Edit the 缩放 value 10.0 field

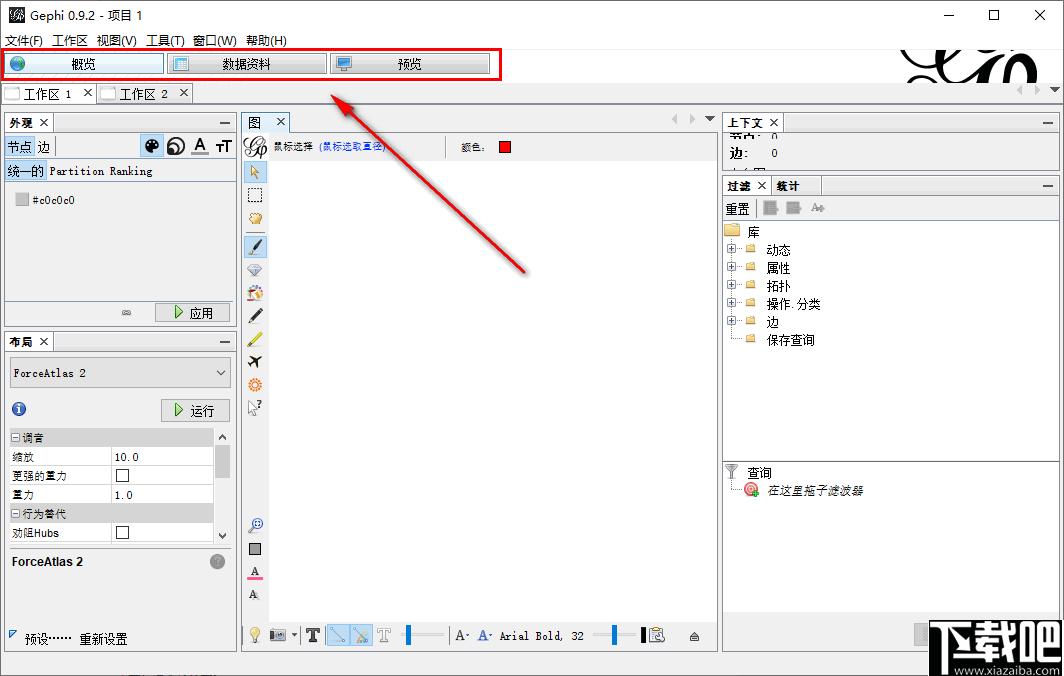coord(162,457)
